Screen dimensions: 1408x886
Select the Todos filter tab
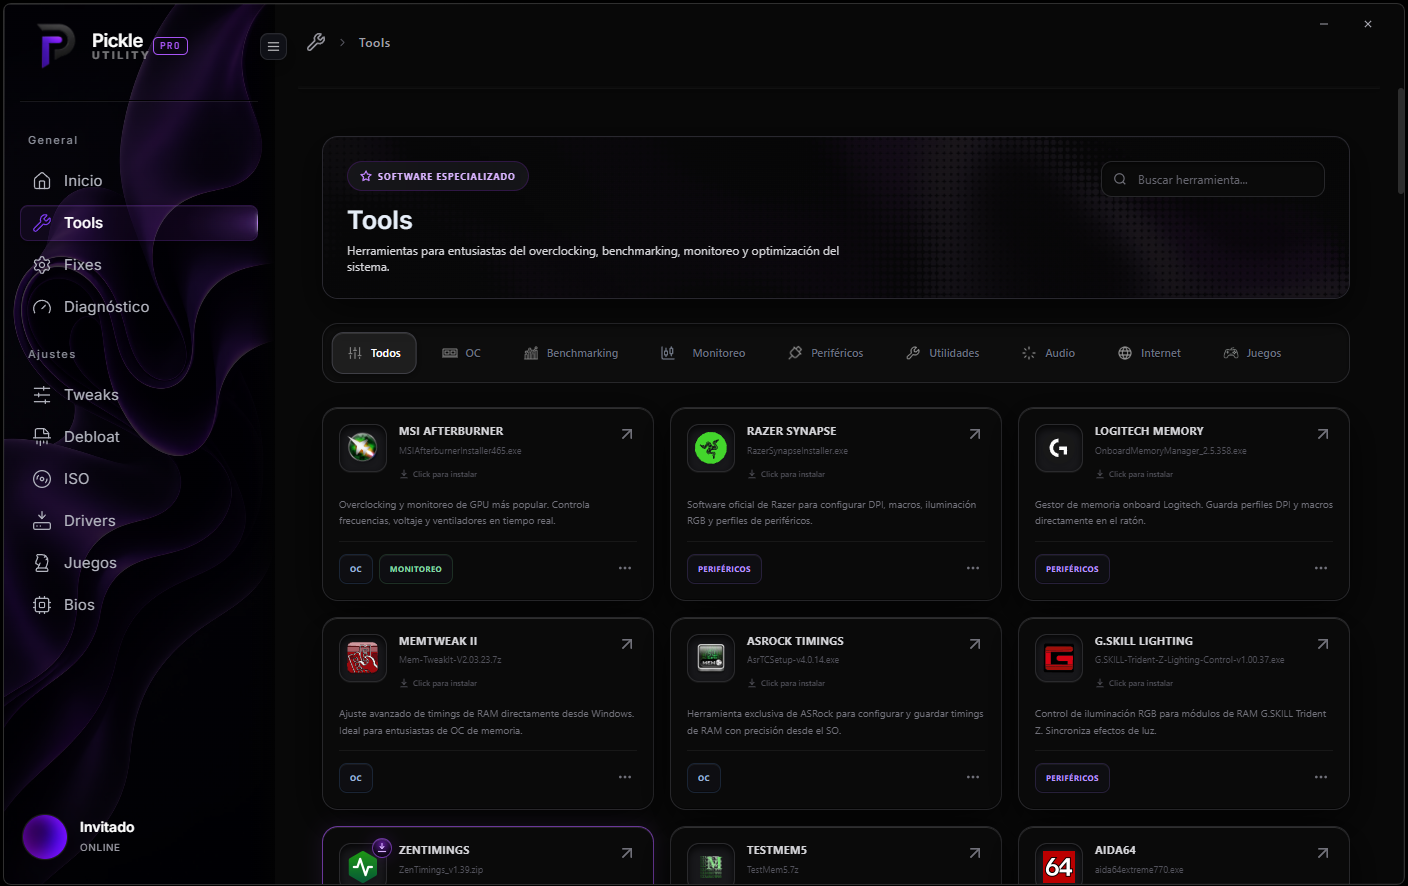[x=374, y=353]
